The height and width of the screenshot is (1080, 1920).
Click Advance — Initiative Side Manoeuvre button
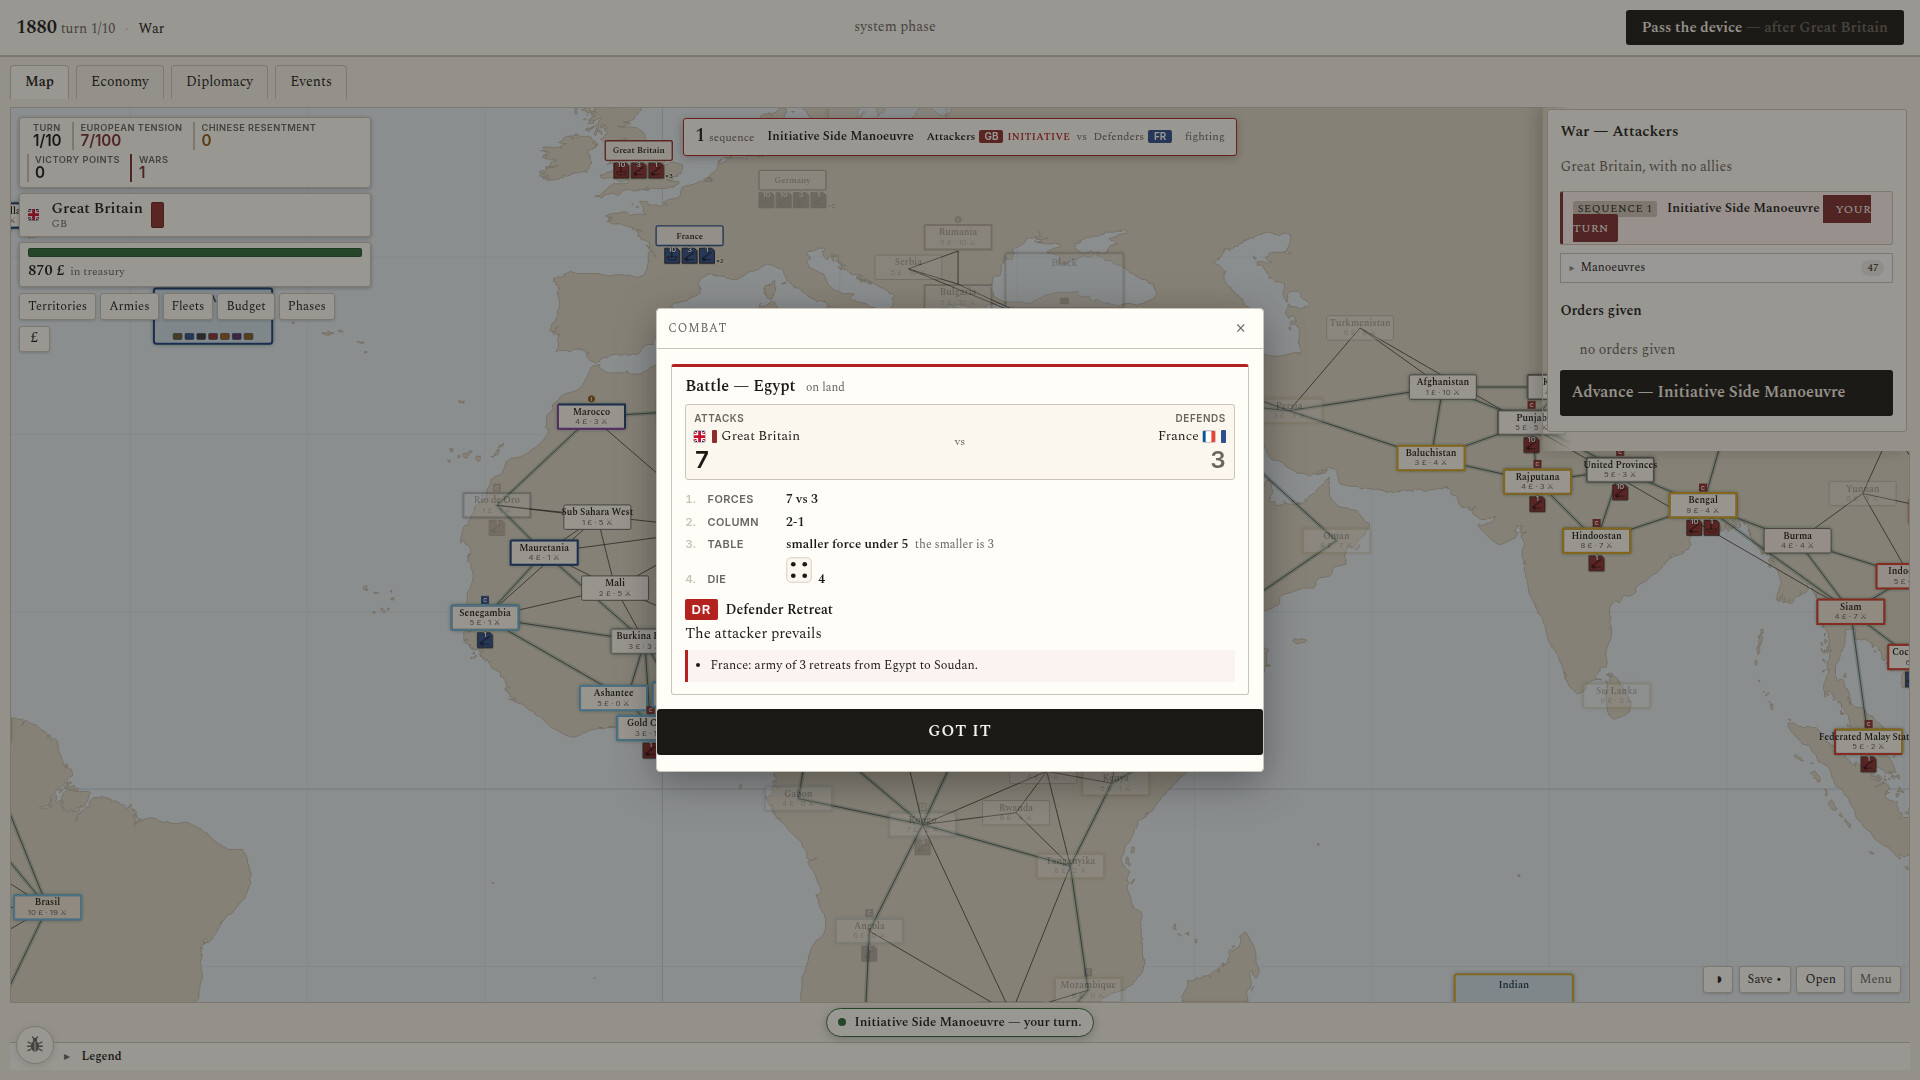[x=1726, y=392]
